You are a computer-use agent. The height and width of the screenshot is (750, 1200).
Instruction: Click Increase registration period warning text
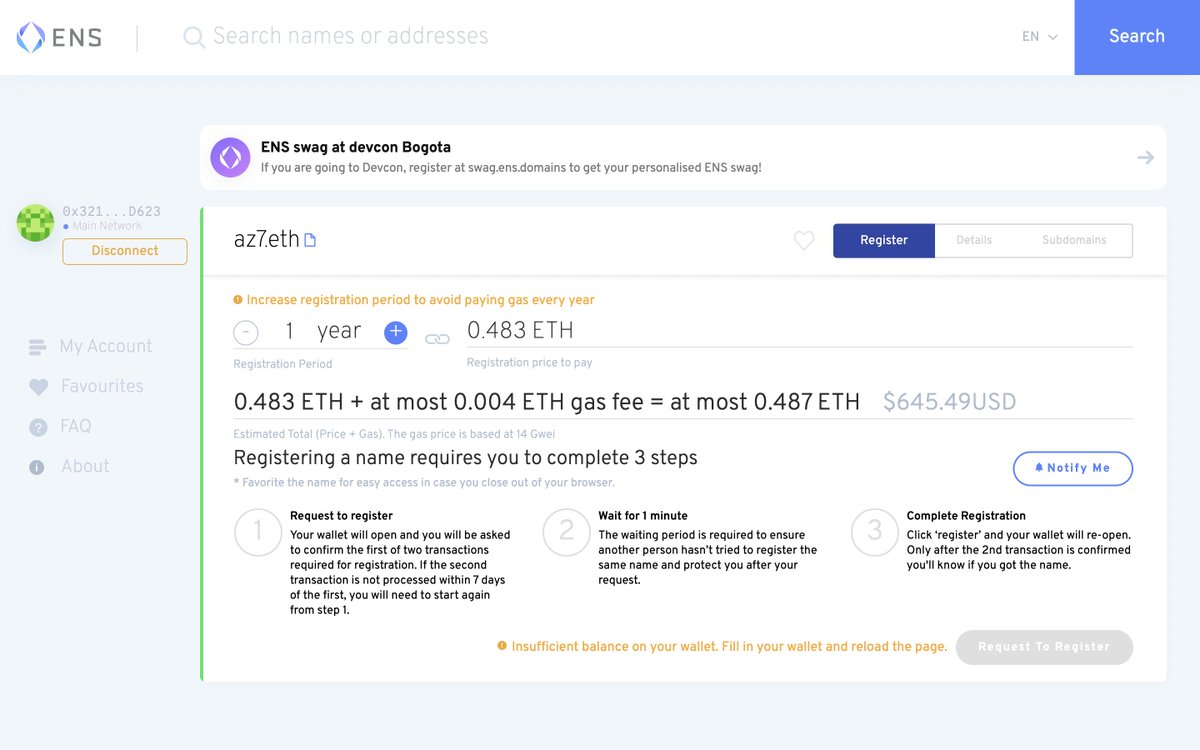(x=420, y=300)
